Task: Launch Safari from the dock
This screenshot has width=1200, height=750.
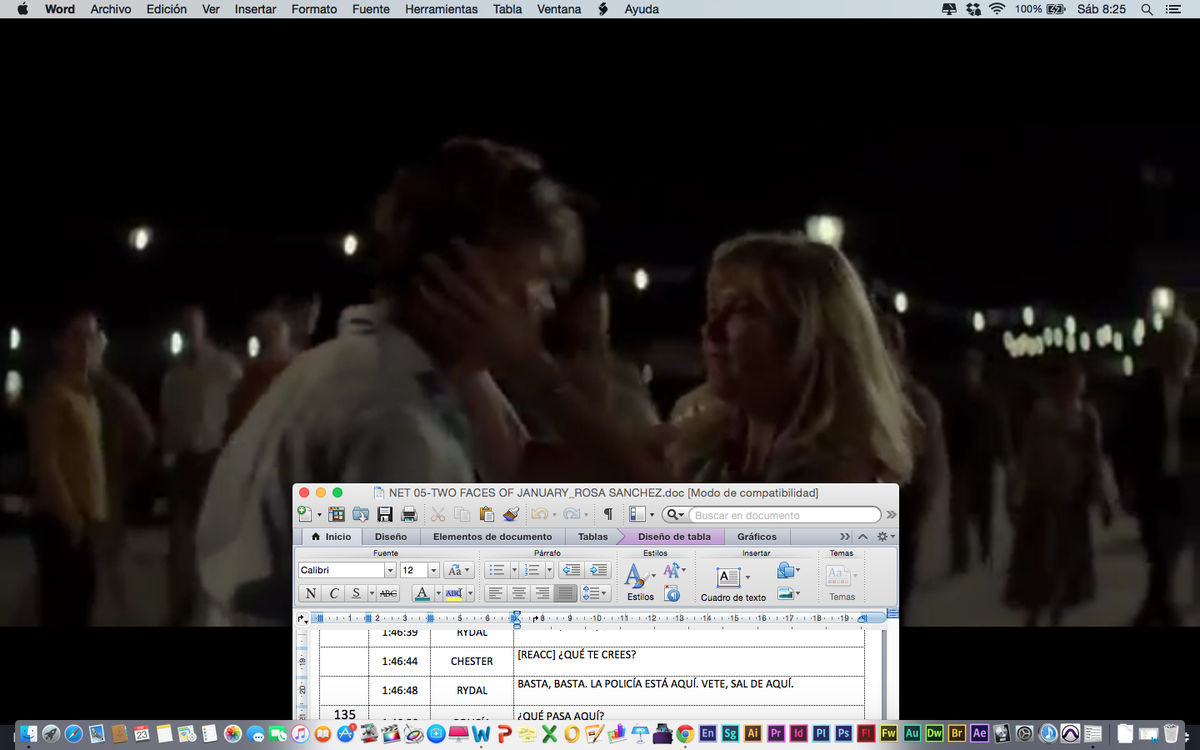Action: click(x=73, y=733)
